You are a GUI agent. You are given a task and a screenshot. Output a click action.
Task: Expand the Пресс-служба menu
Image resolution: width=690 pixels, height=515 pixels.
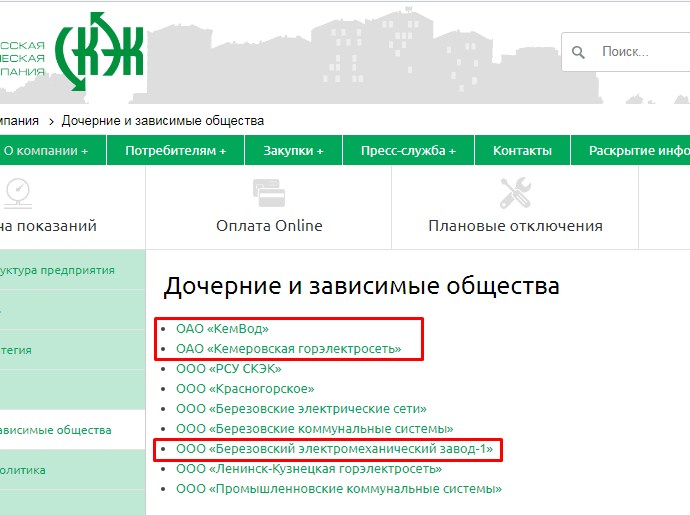[x=408, y=151]
